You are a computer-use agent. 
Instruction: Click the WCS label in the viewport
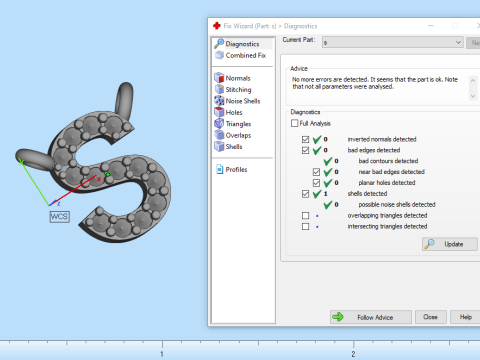click(59, 217)
